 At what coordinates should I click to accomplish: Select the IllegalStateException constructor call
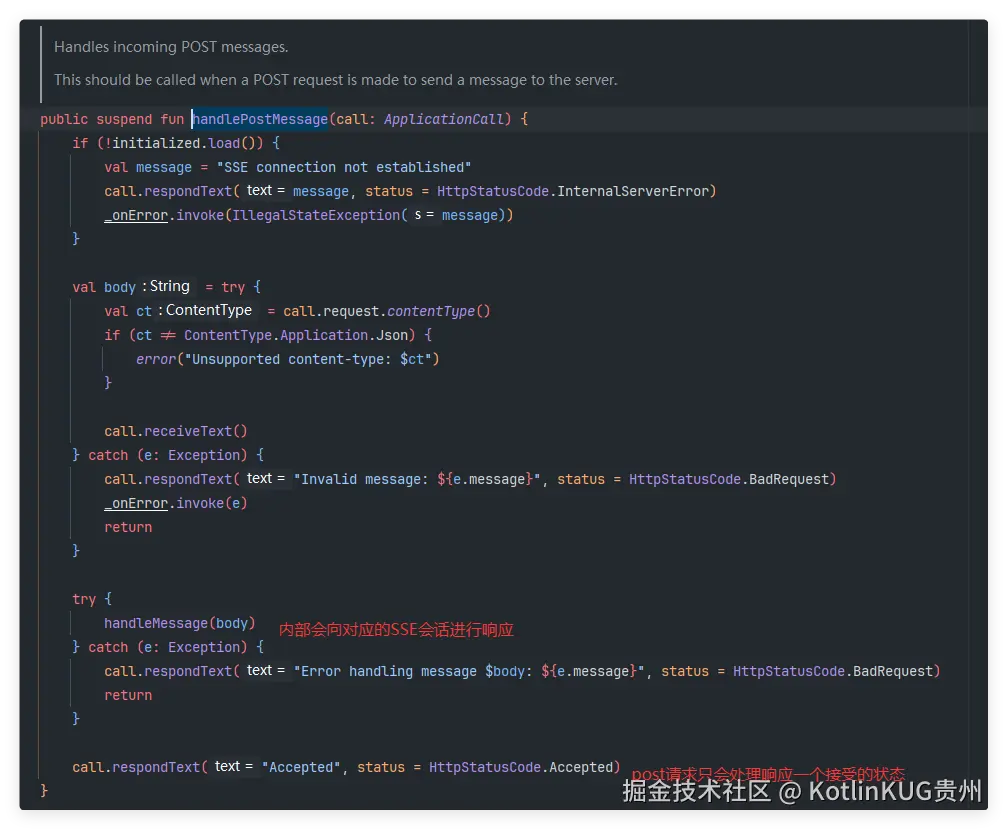pos(316,215)
